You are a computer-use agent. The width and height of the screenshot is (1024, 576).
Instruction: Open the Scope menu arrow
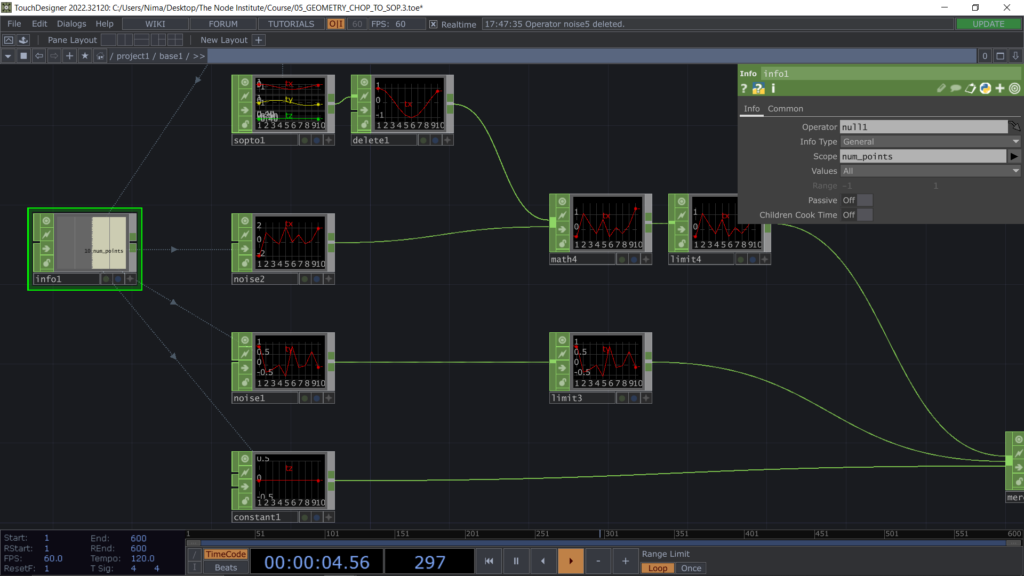[x=1014, y=156]
